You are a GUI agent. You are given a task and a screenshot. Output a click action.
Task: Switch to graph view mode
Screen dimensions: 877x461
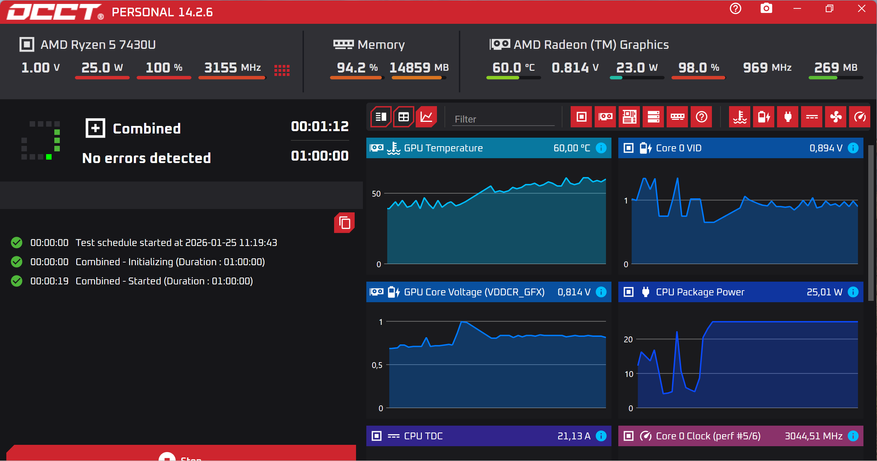click(427, 117)
